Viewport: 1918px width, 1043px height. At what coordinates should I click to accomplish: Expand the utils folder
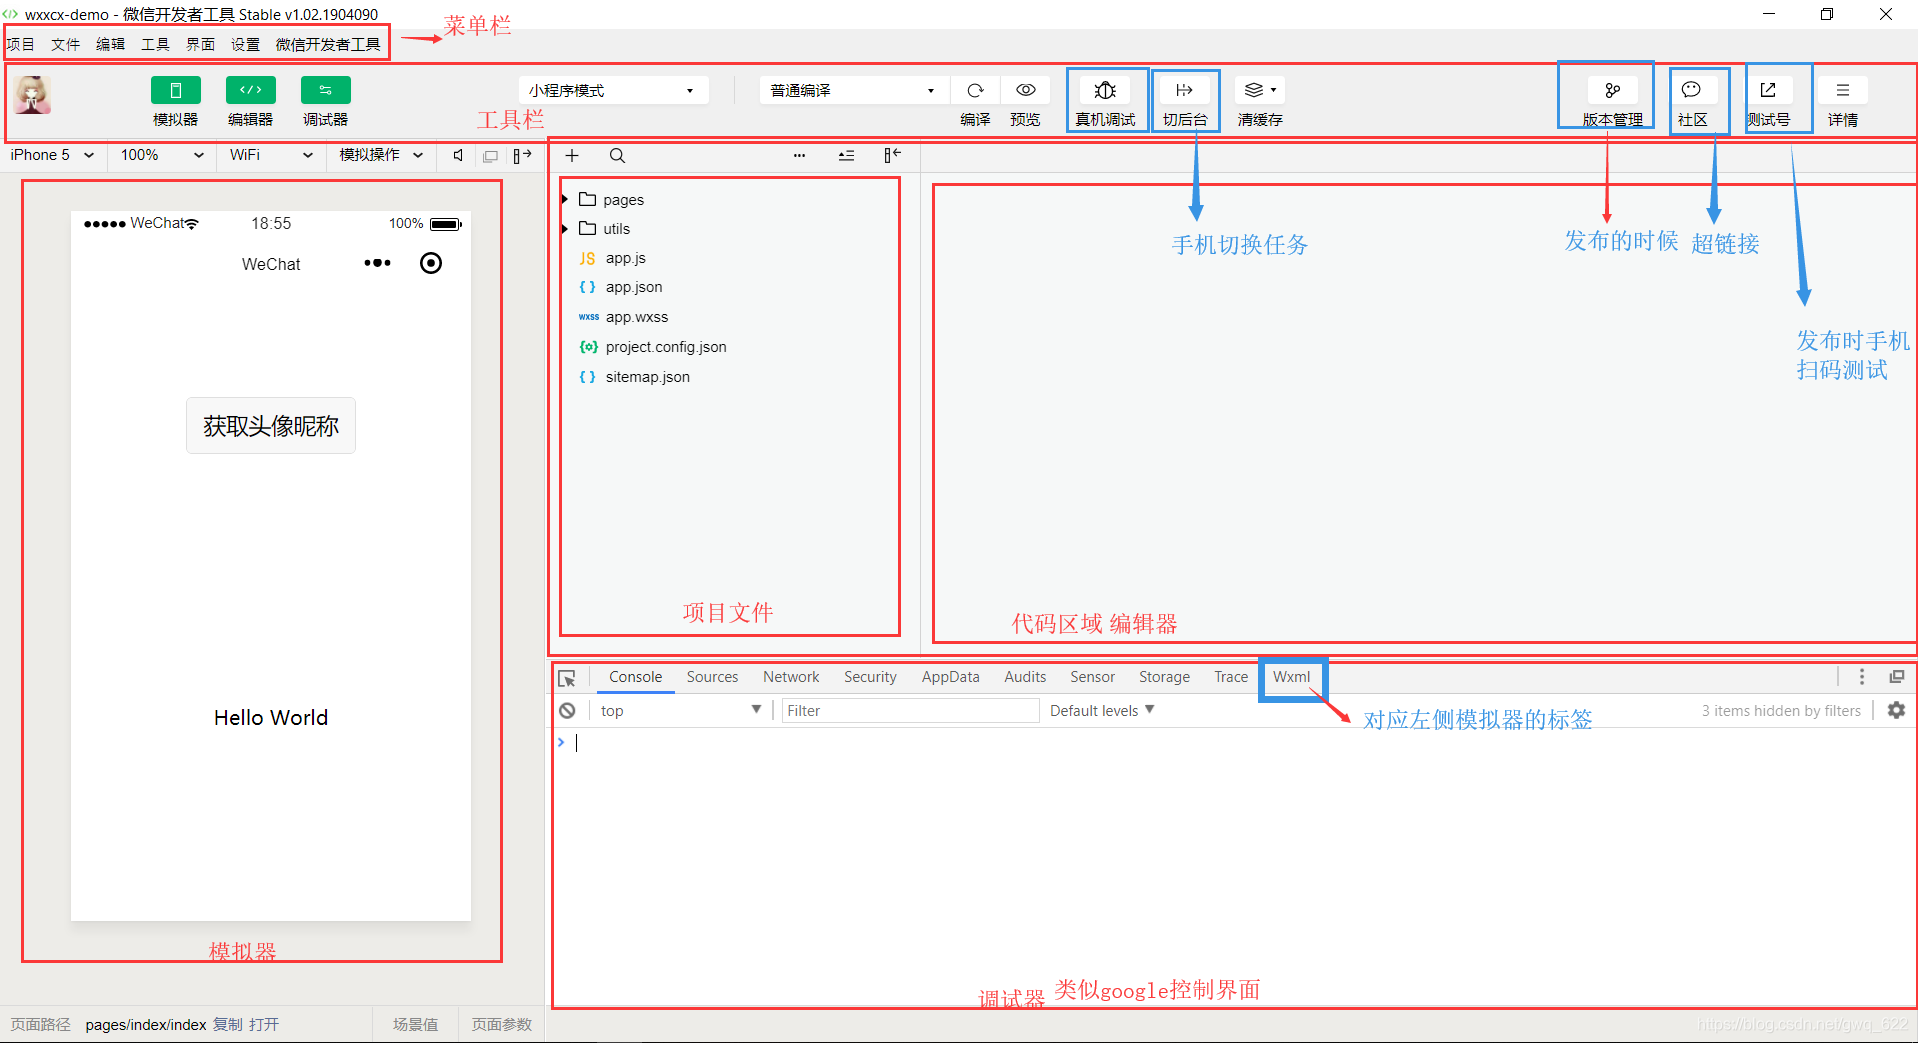(x=604, y=228)
